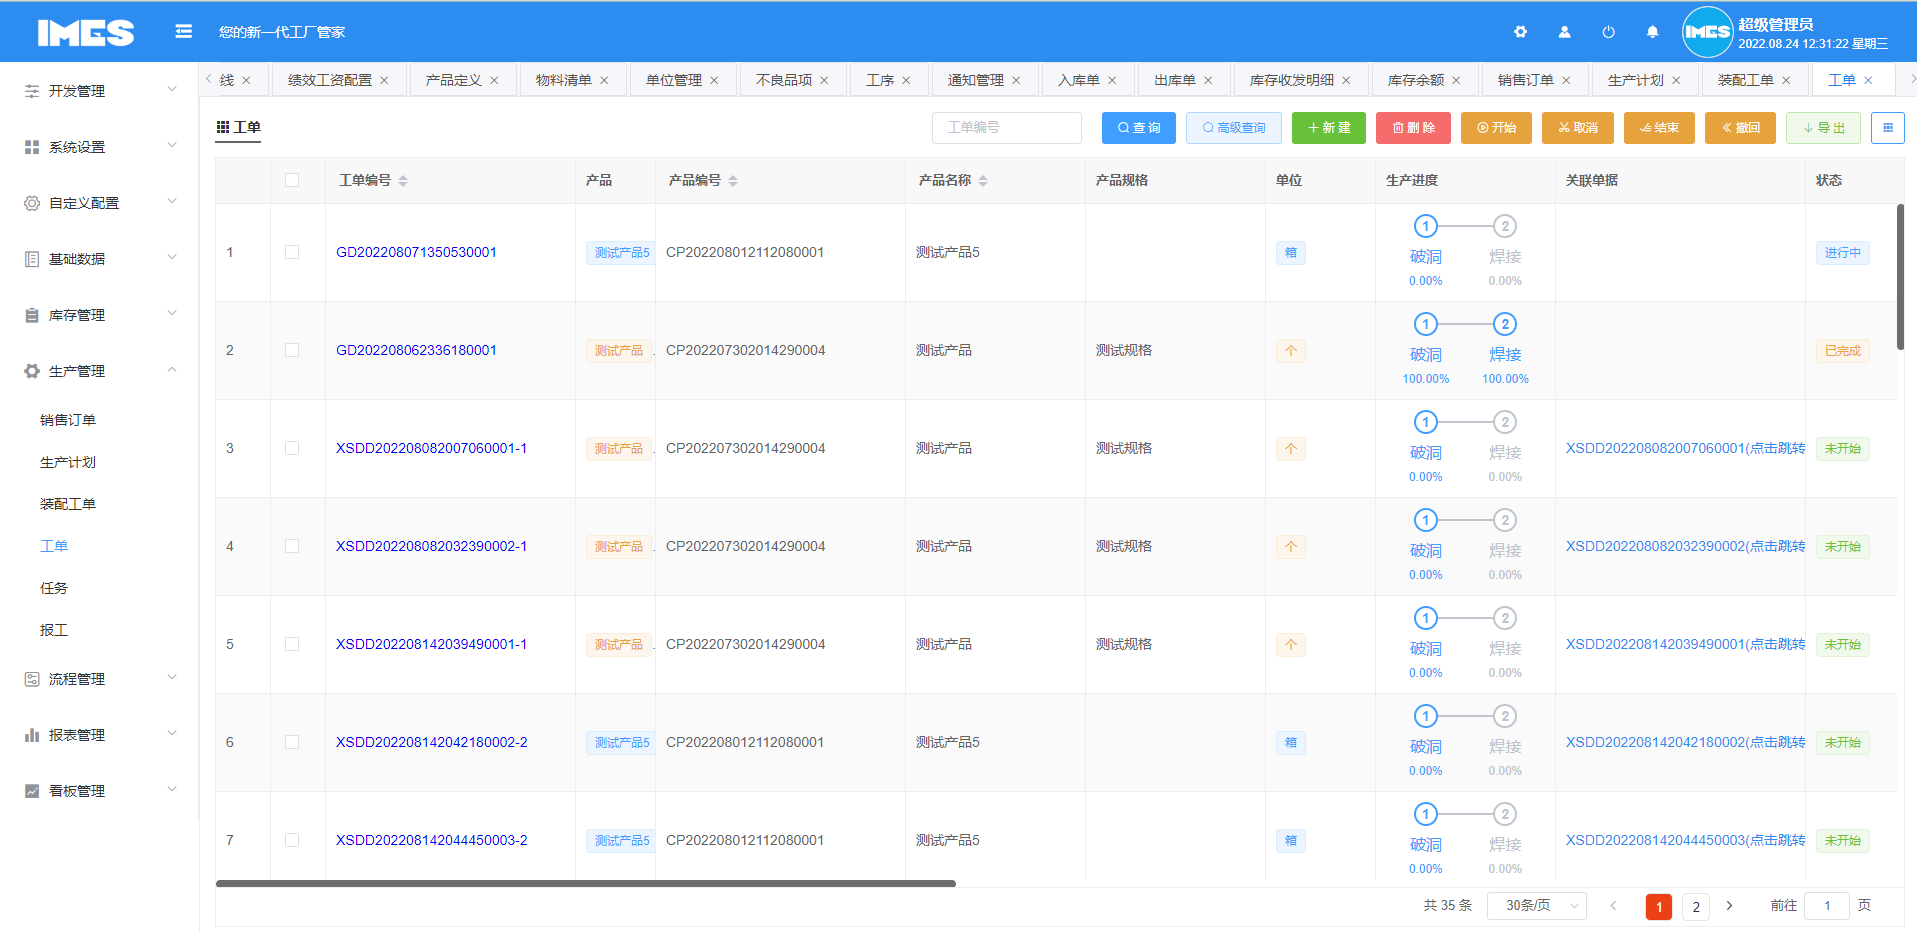
Task: Click the 开始 start button
Action: click(x=1497, y=128)
